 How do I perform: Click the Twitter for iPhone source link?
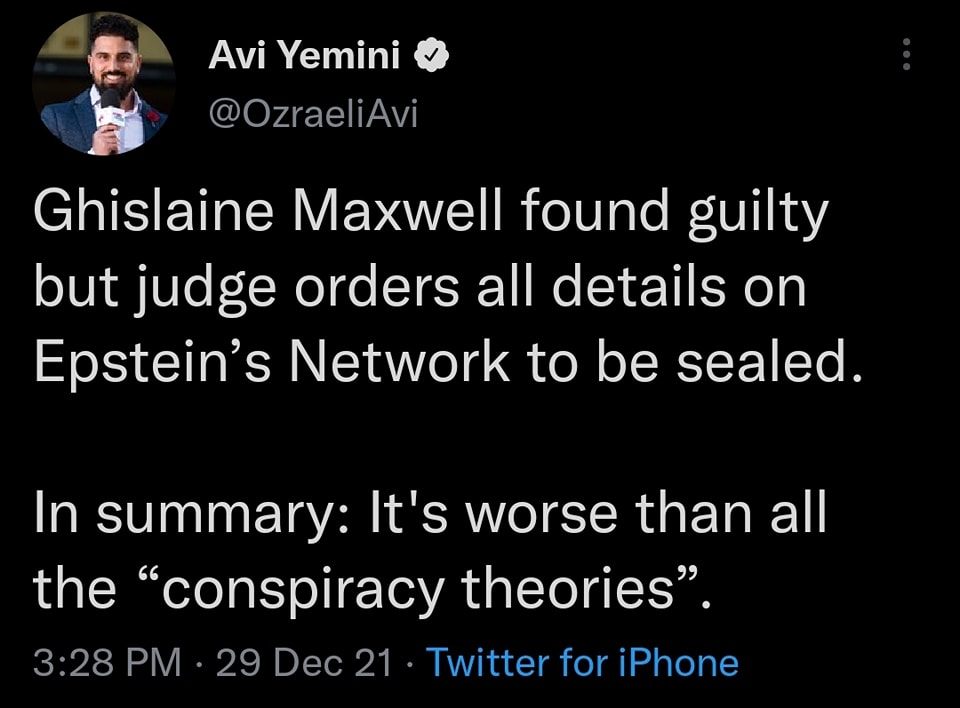click(x=583, y=663)
